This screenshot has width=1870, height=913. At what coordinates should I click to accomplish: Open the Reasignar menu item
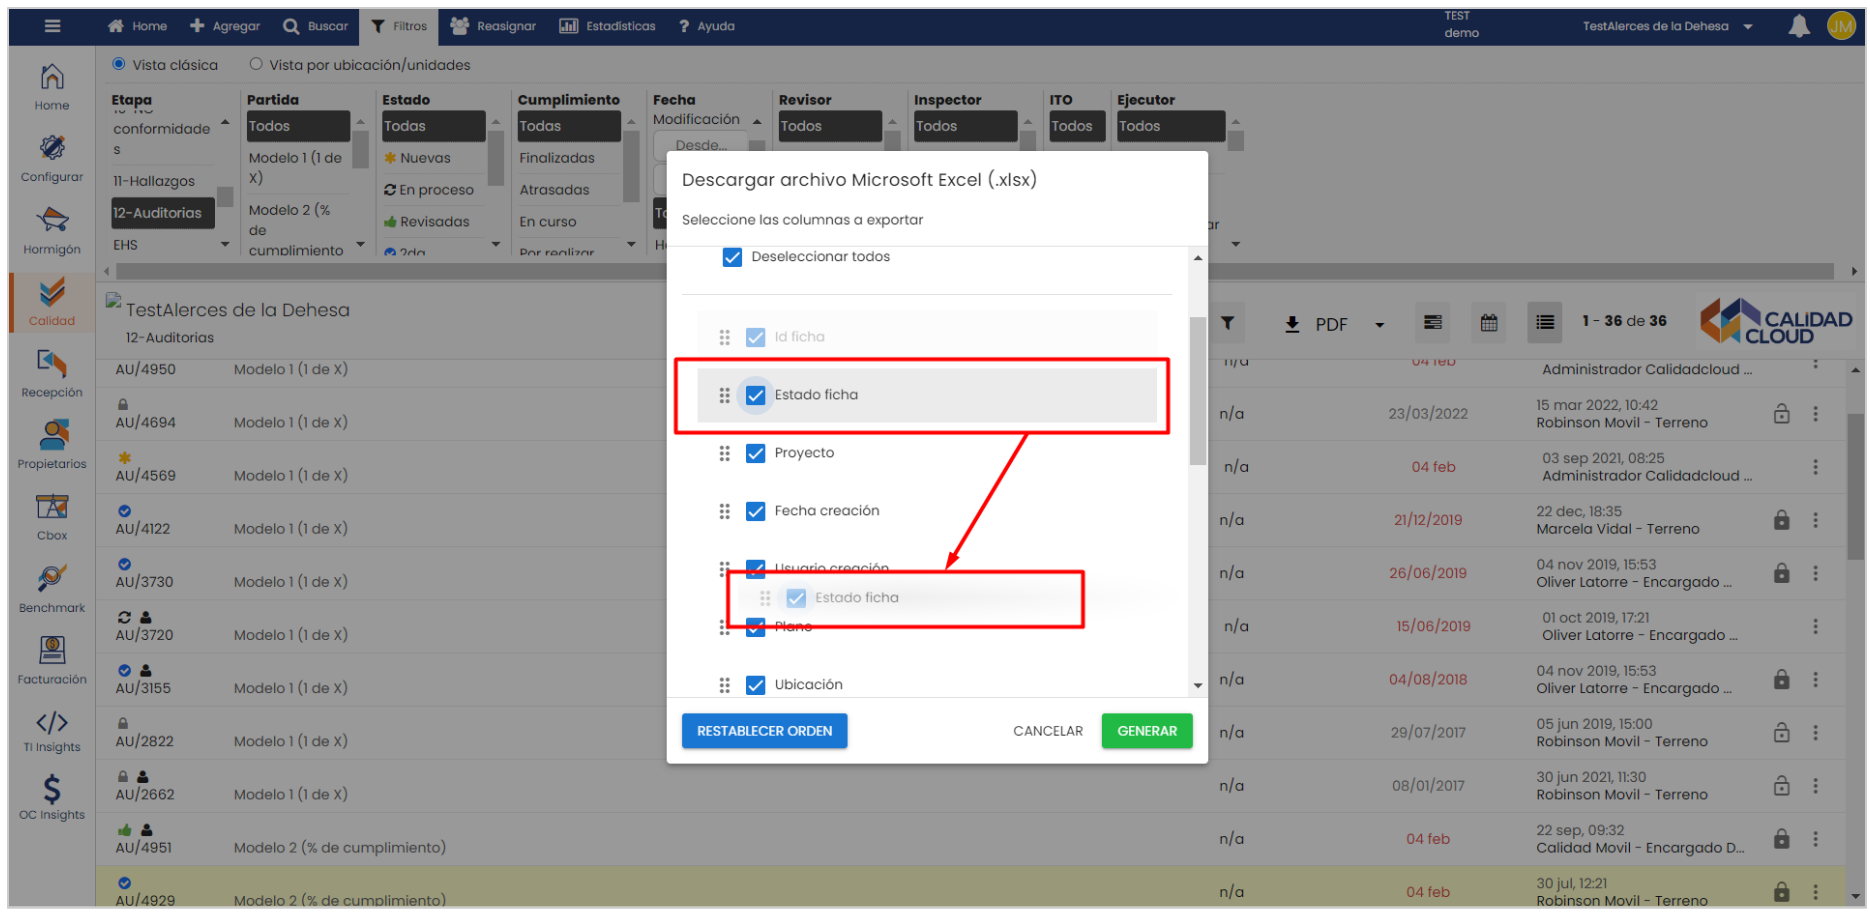point(493,26)
